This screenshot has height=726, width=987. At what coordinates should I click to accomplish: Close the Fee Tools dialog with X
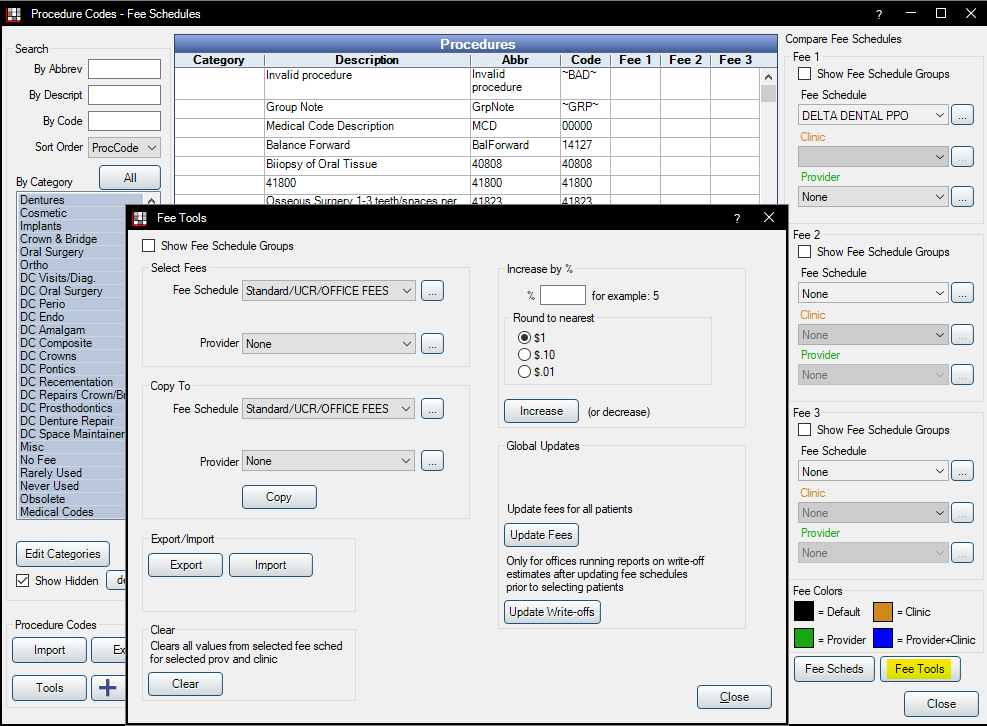769,218
